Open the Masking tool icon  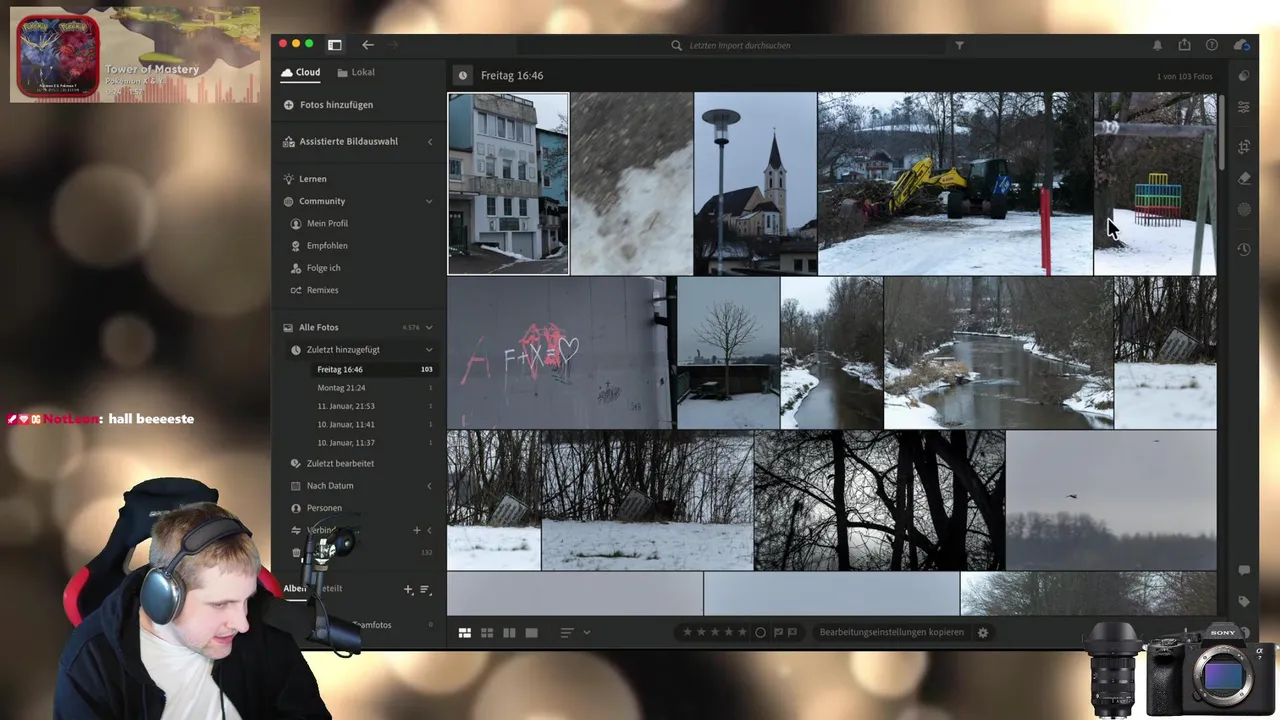click(x=1244, y=209)
